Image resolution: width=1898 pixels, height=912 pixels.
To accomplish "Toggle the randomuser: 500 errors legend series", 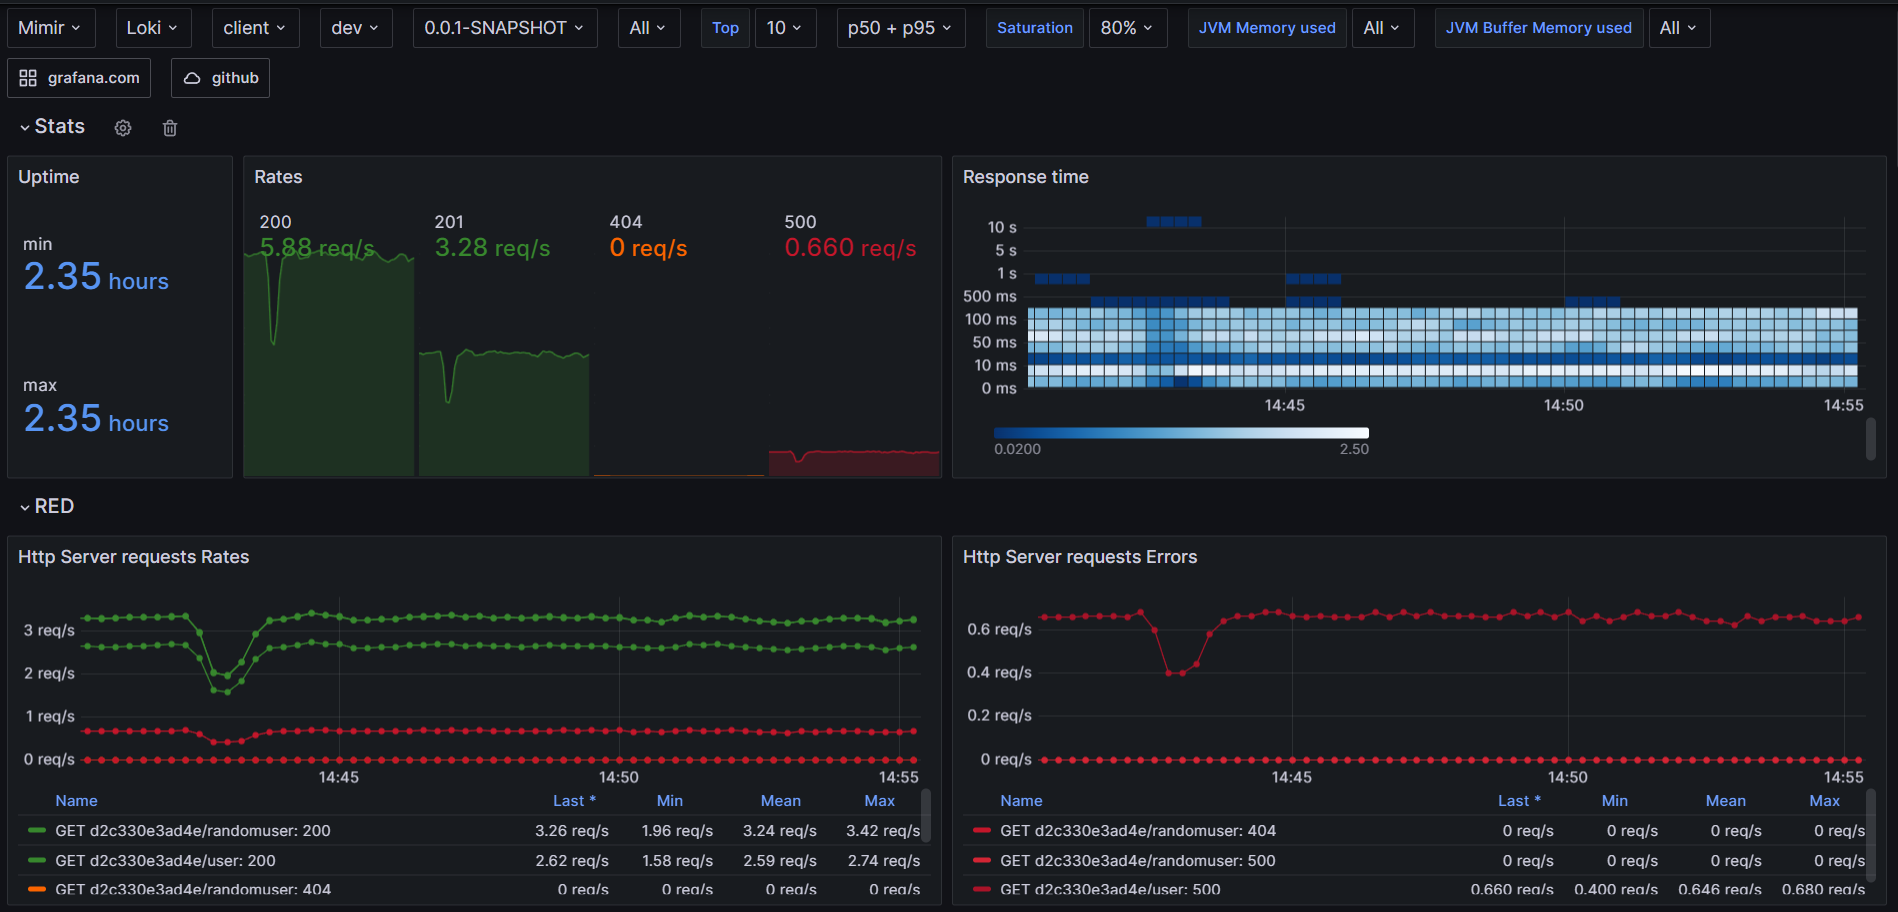I will 1137,861.
